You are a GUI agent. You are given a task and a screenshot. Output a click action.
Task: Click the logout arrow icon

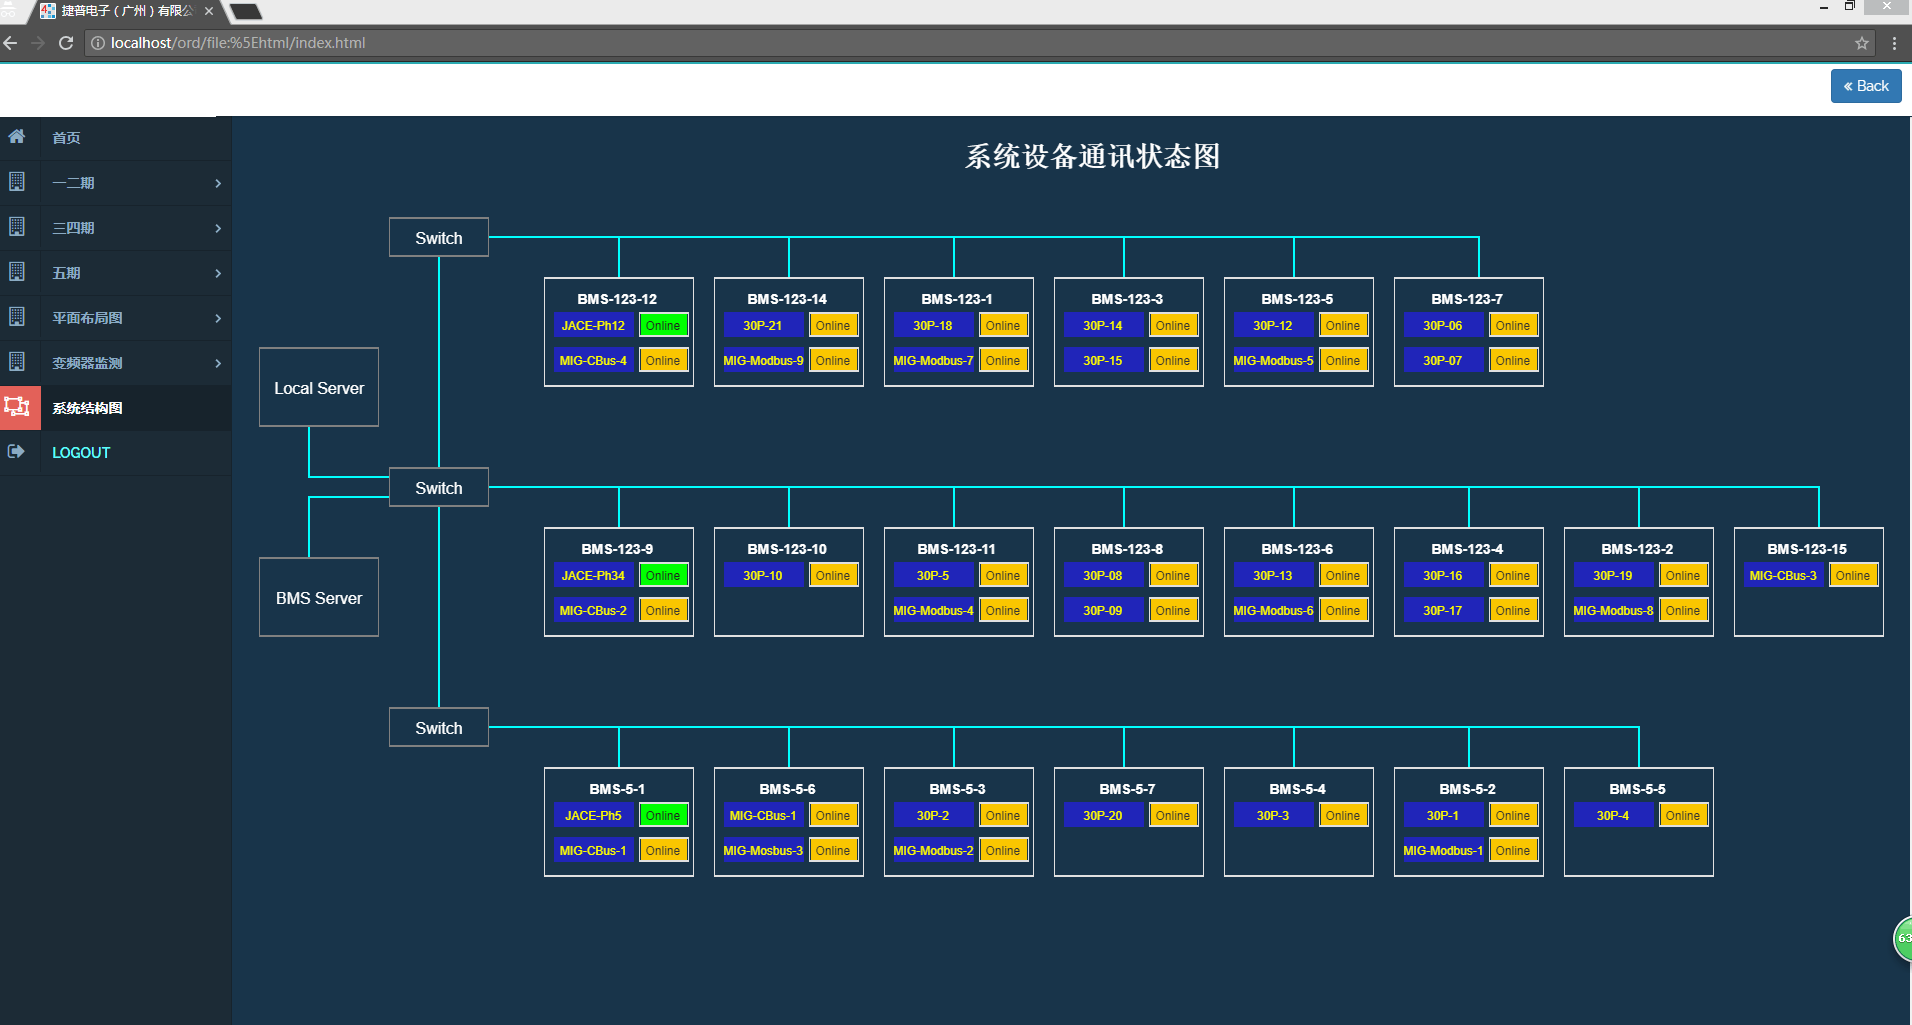pos(16,452)
